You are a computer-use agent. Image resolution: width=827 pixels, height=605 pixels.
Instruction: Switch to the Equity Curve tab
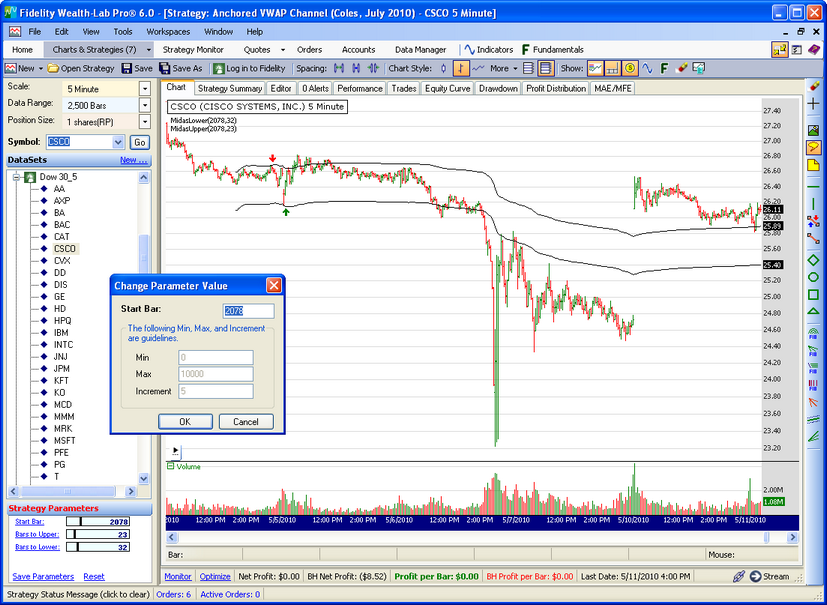point(447,88)
